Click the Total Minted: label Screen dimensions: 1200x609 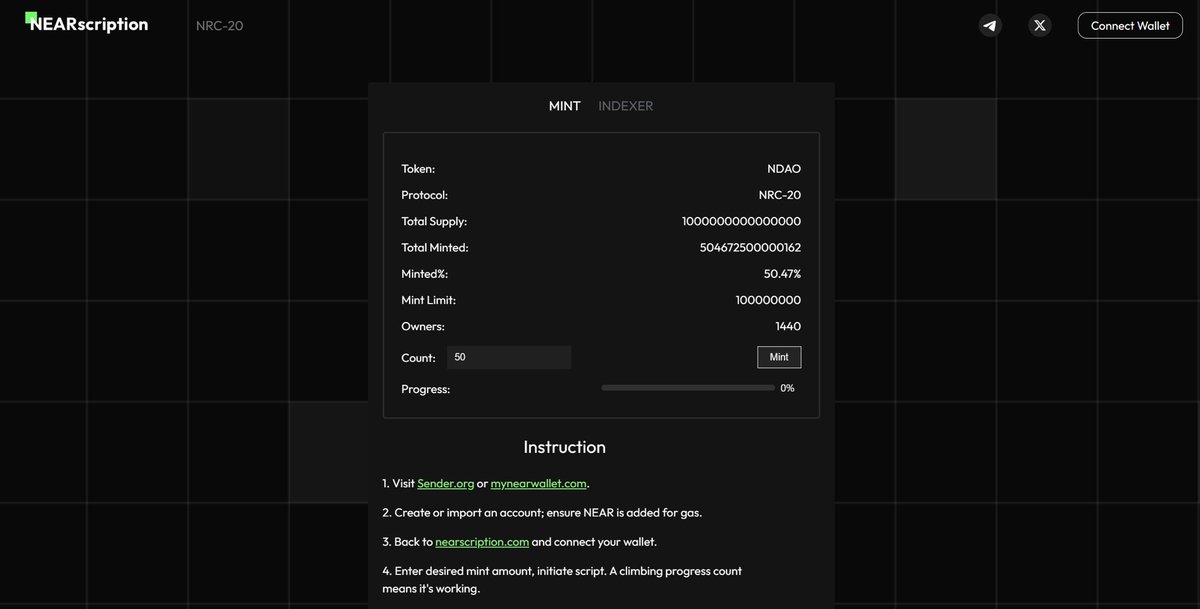(x=435, y=247)
